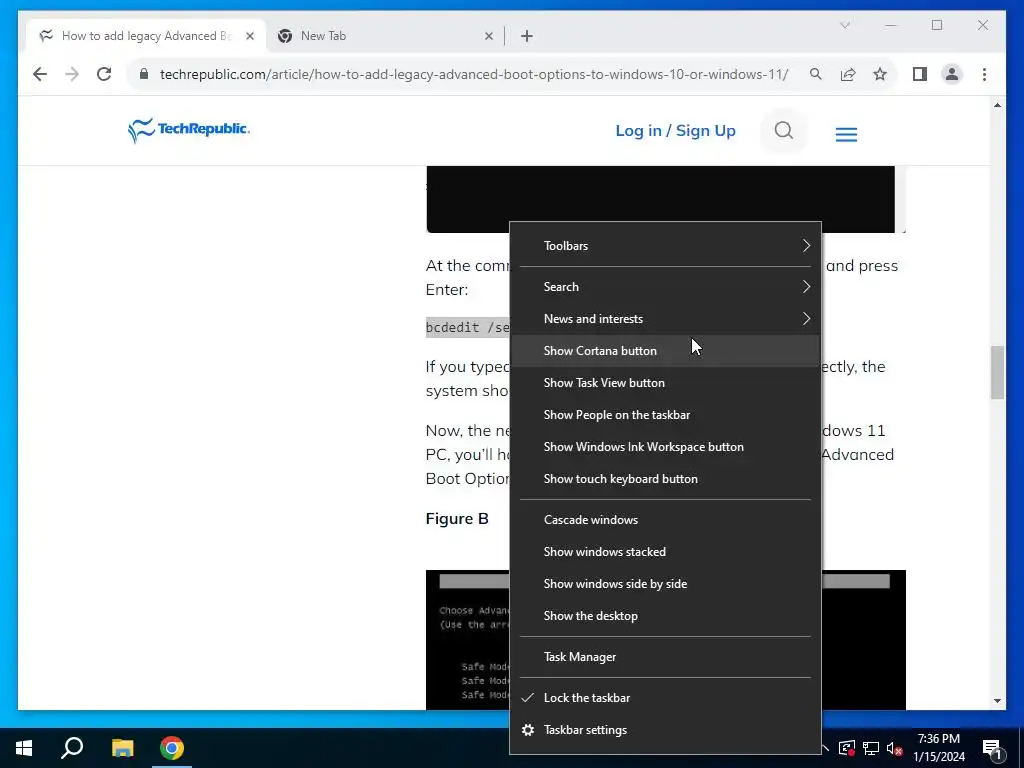The height and width of the screenshot is (768, 1024).
Task: Click the browser forward arrow
Action: click(72, 74)
